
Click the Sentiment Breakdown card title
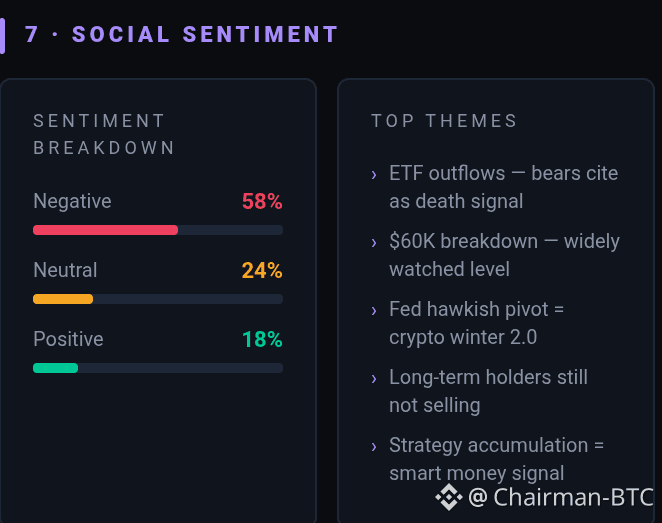[103, 134]
